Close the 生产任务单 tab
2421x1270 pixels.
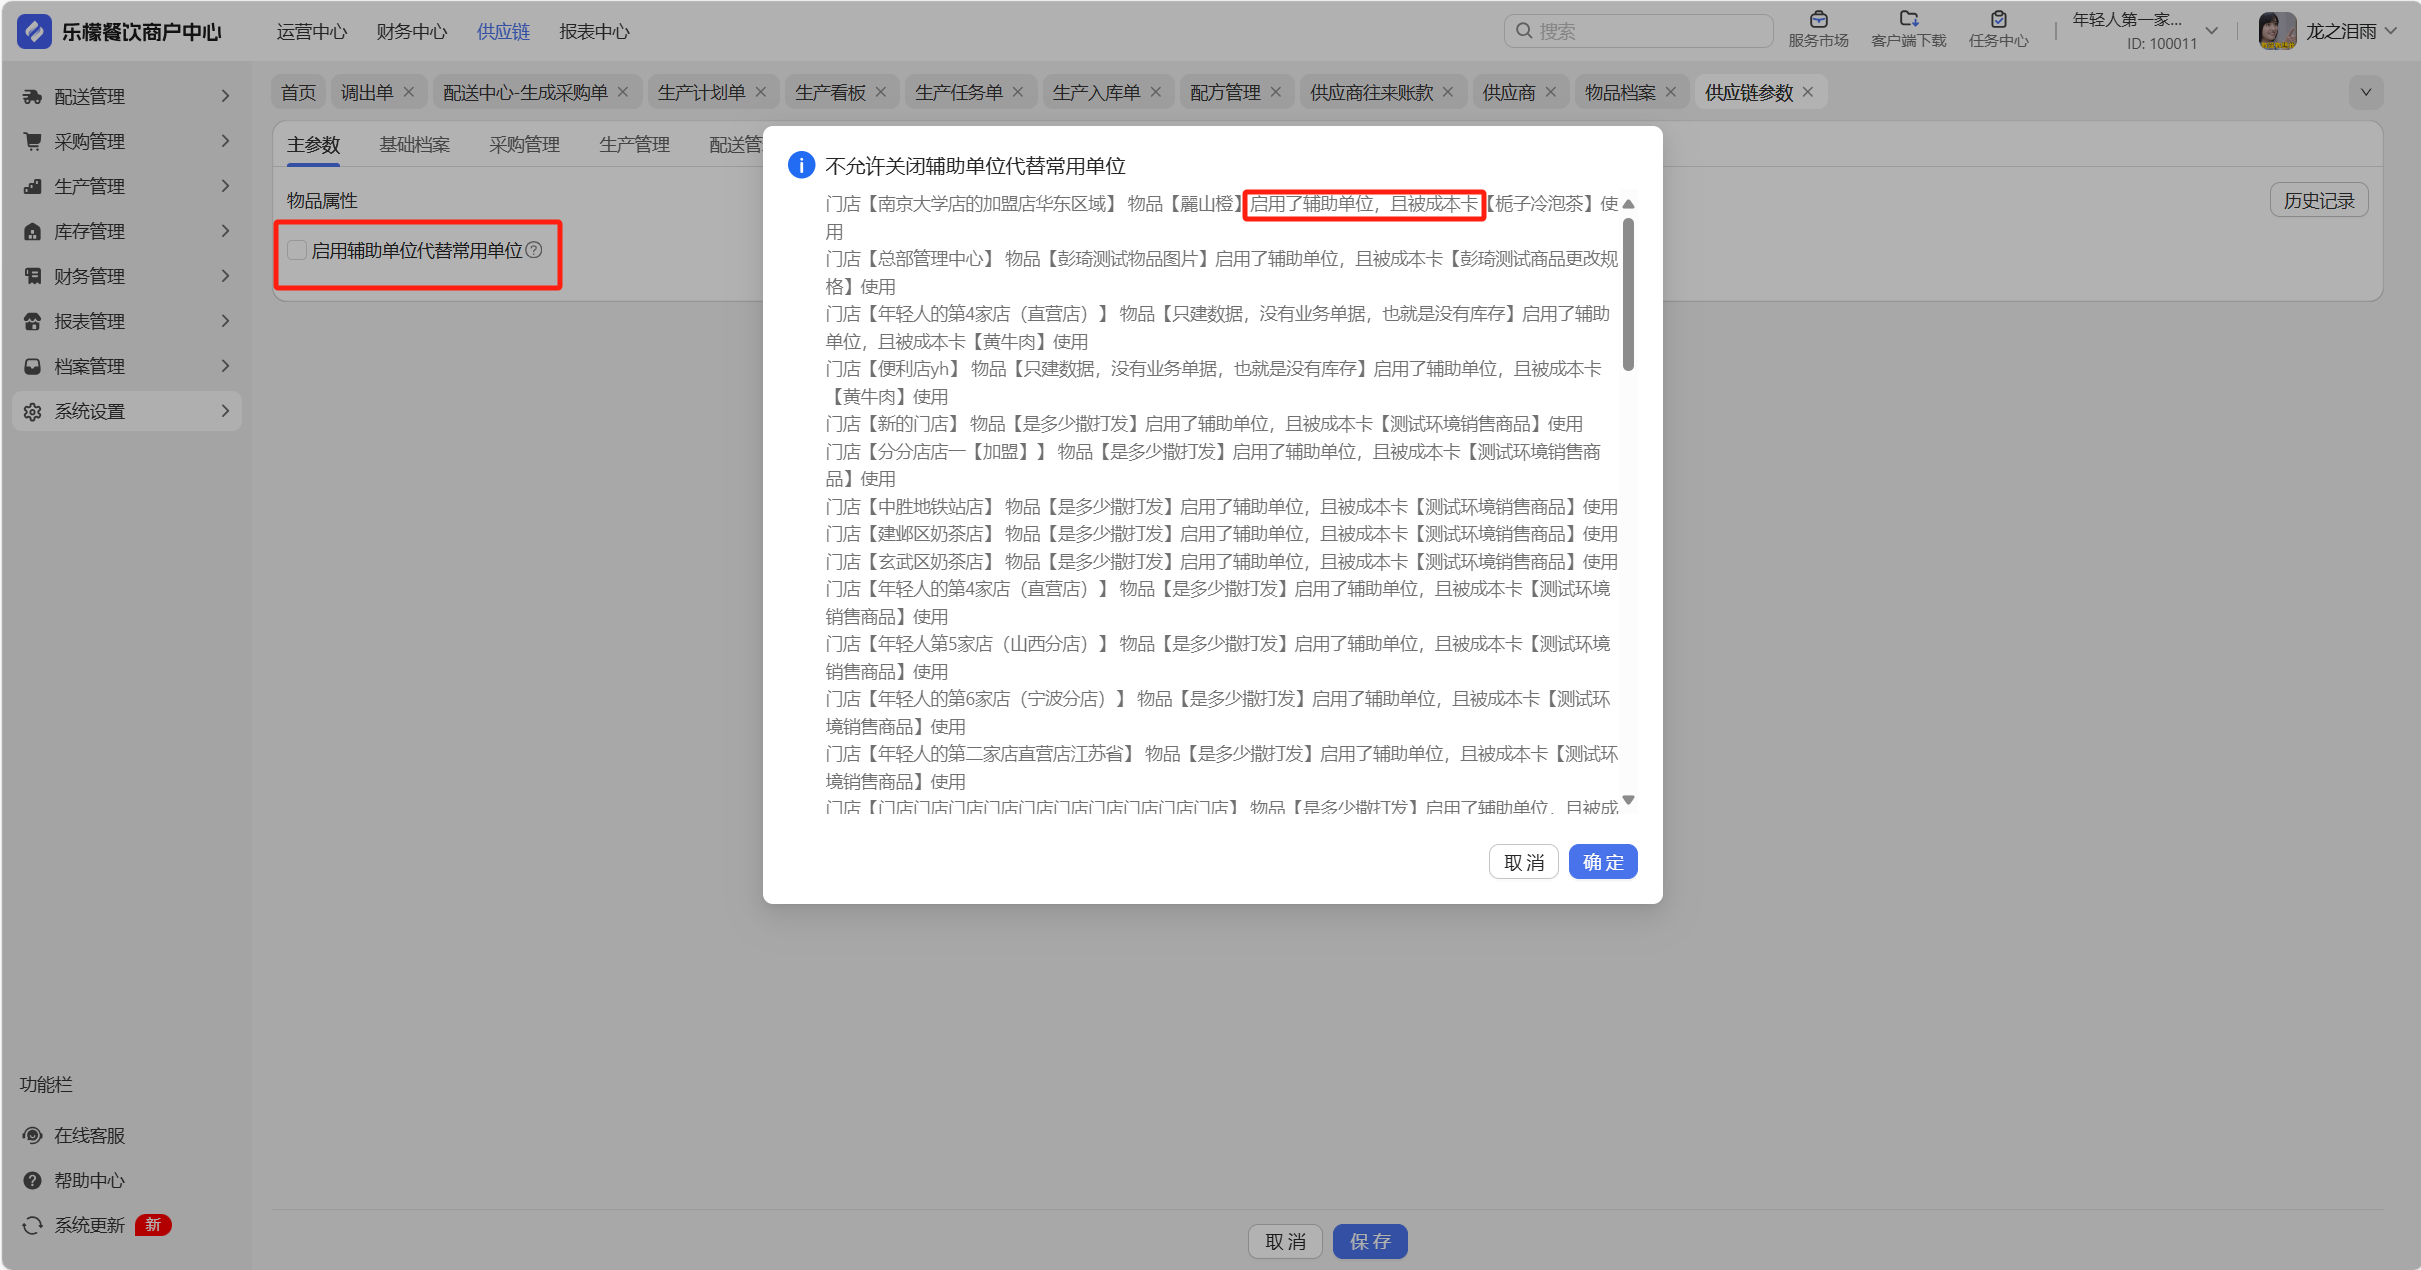1018,92
